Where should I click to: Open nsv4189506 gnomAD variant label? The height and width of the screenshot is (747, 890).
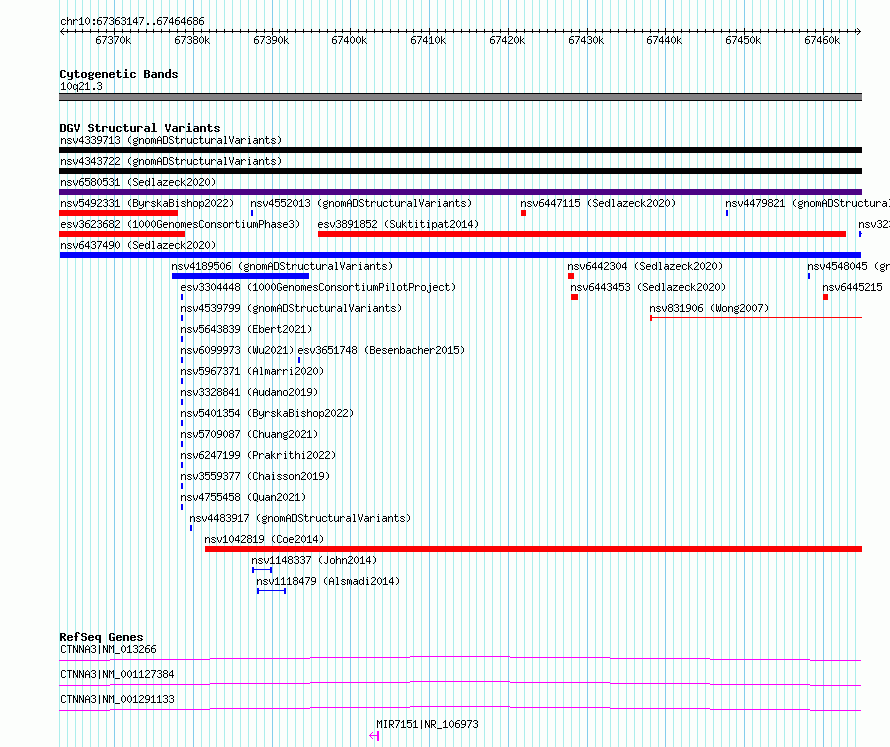pyautogui.click(x=282, y=266)
